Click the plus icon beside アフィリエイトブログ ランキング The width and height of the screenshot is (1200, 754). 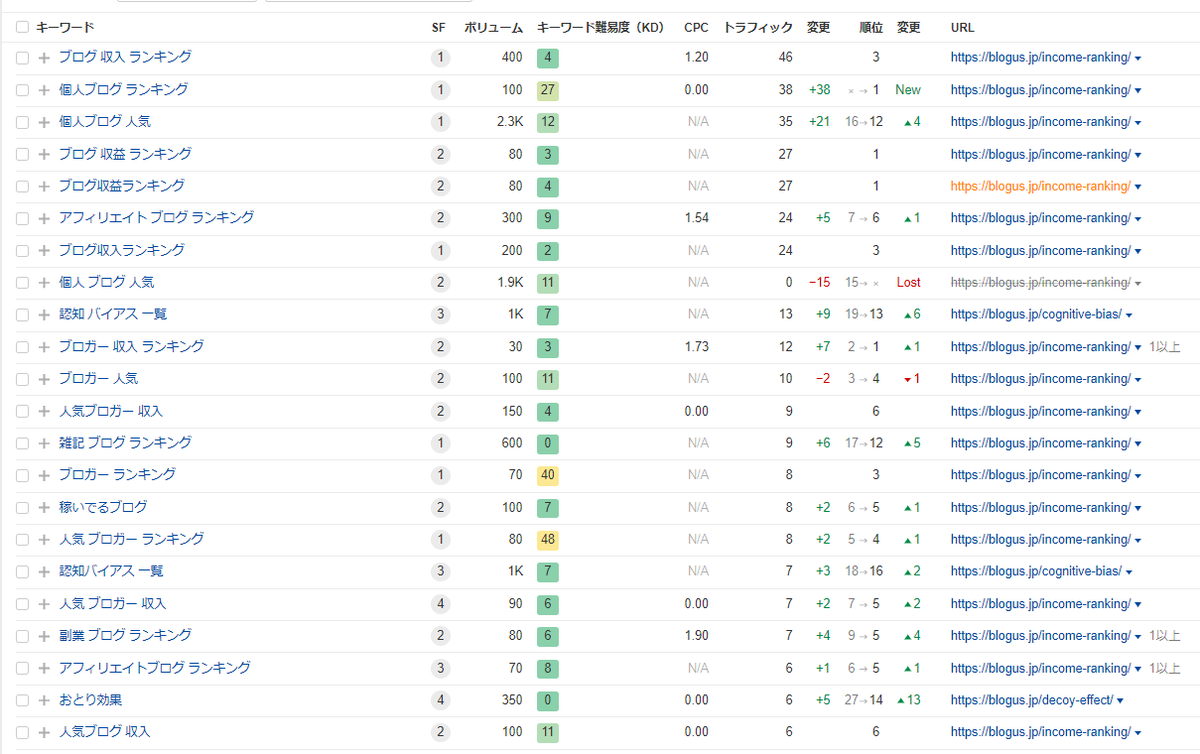click(x=44, y=668)
